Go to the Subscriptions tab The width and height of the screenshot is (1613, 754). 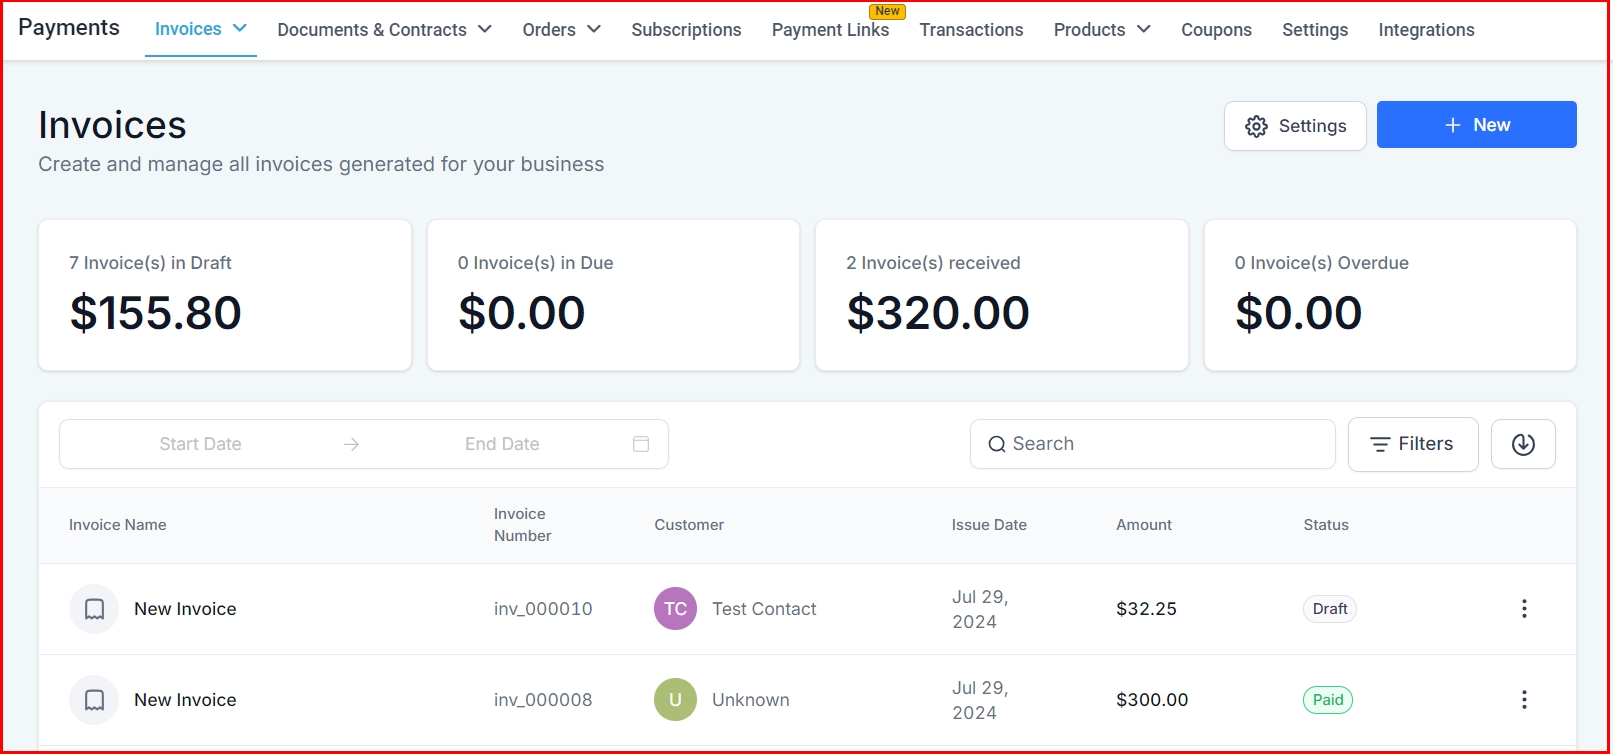pos(686,30)
